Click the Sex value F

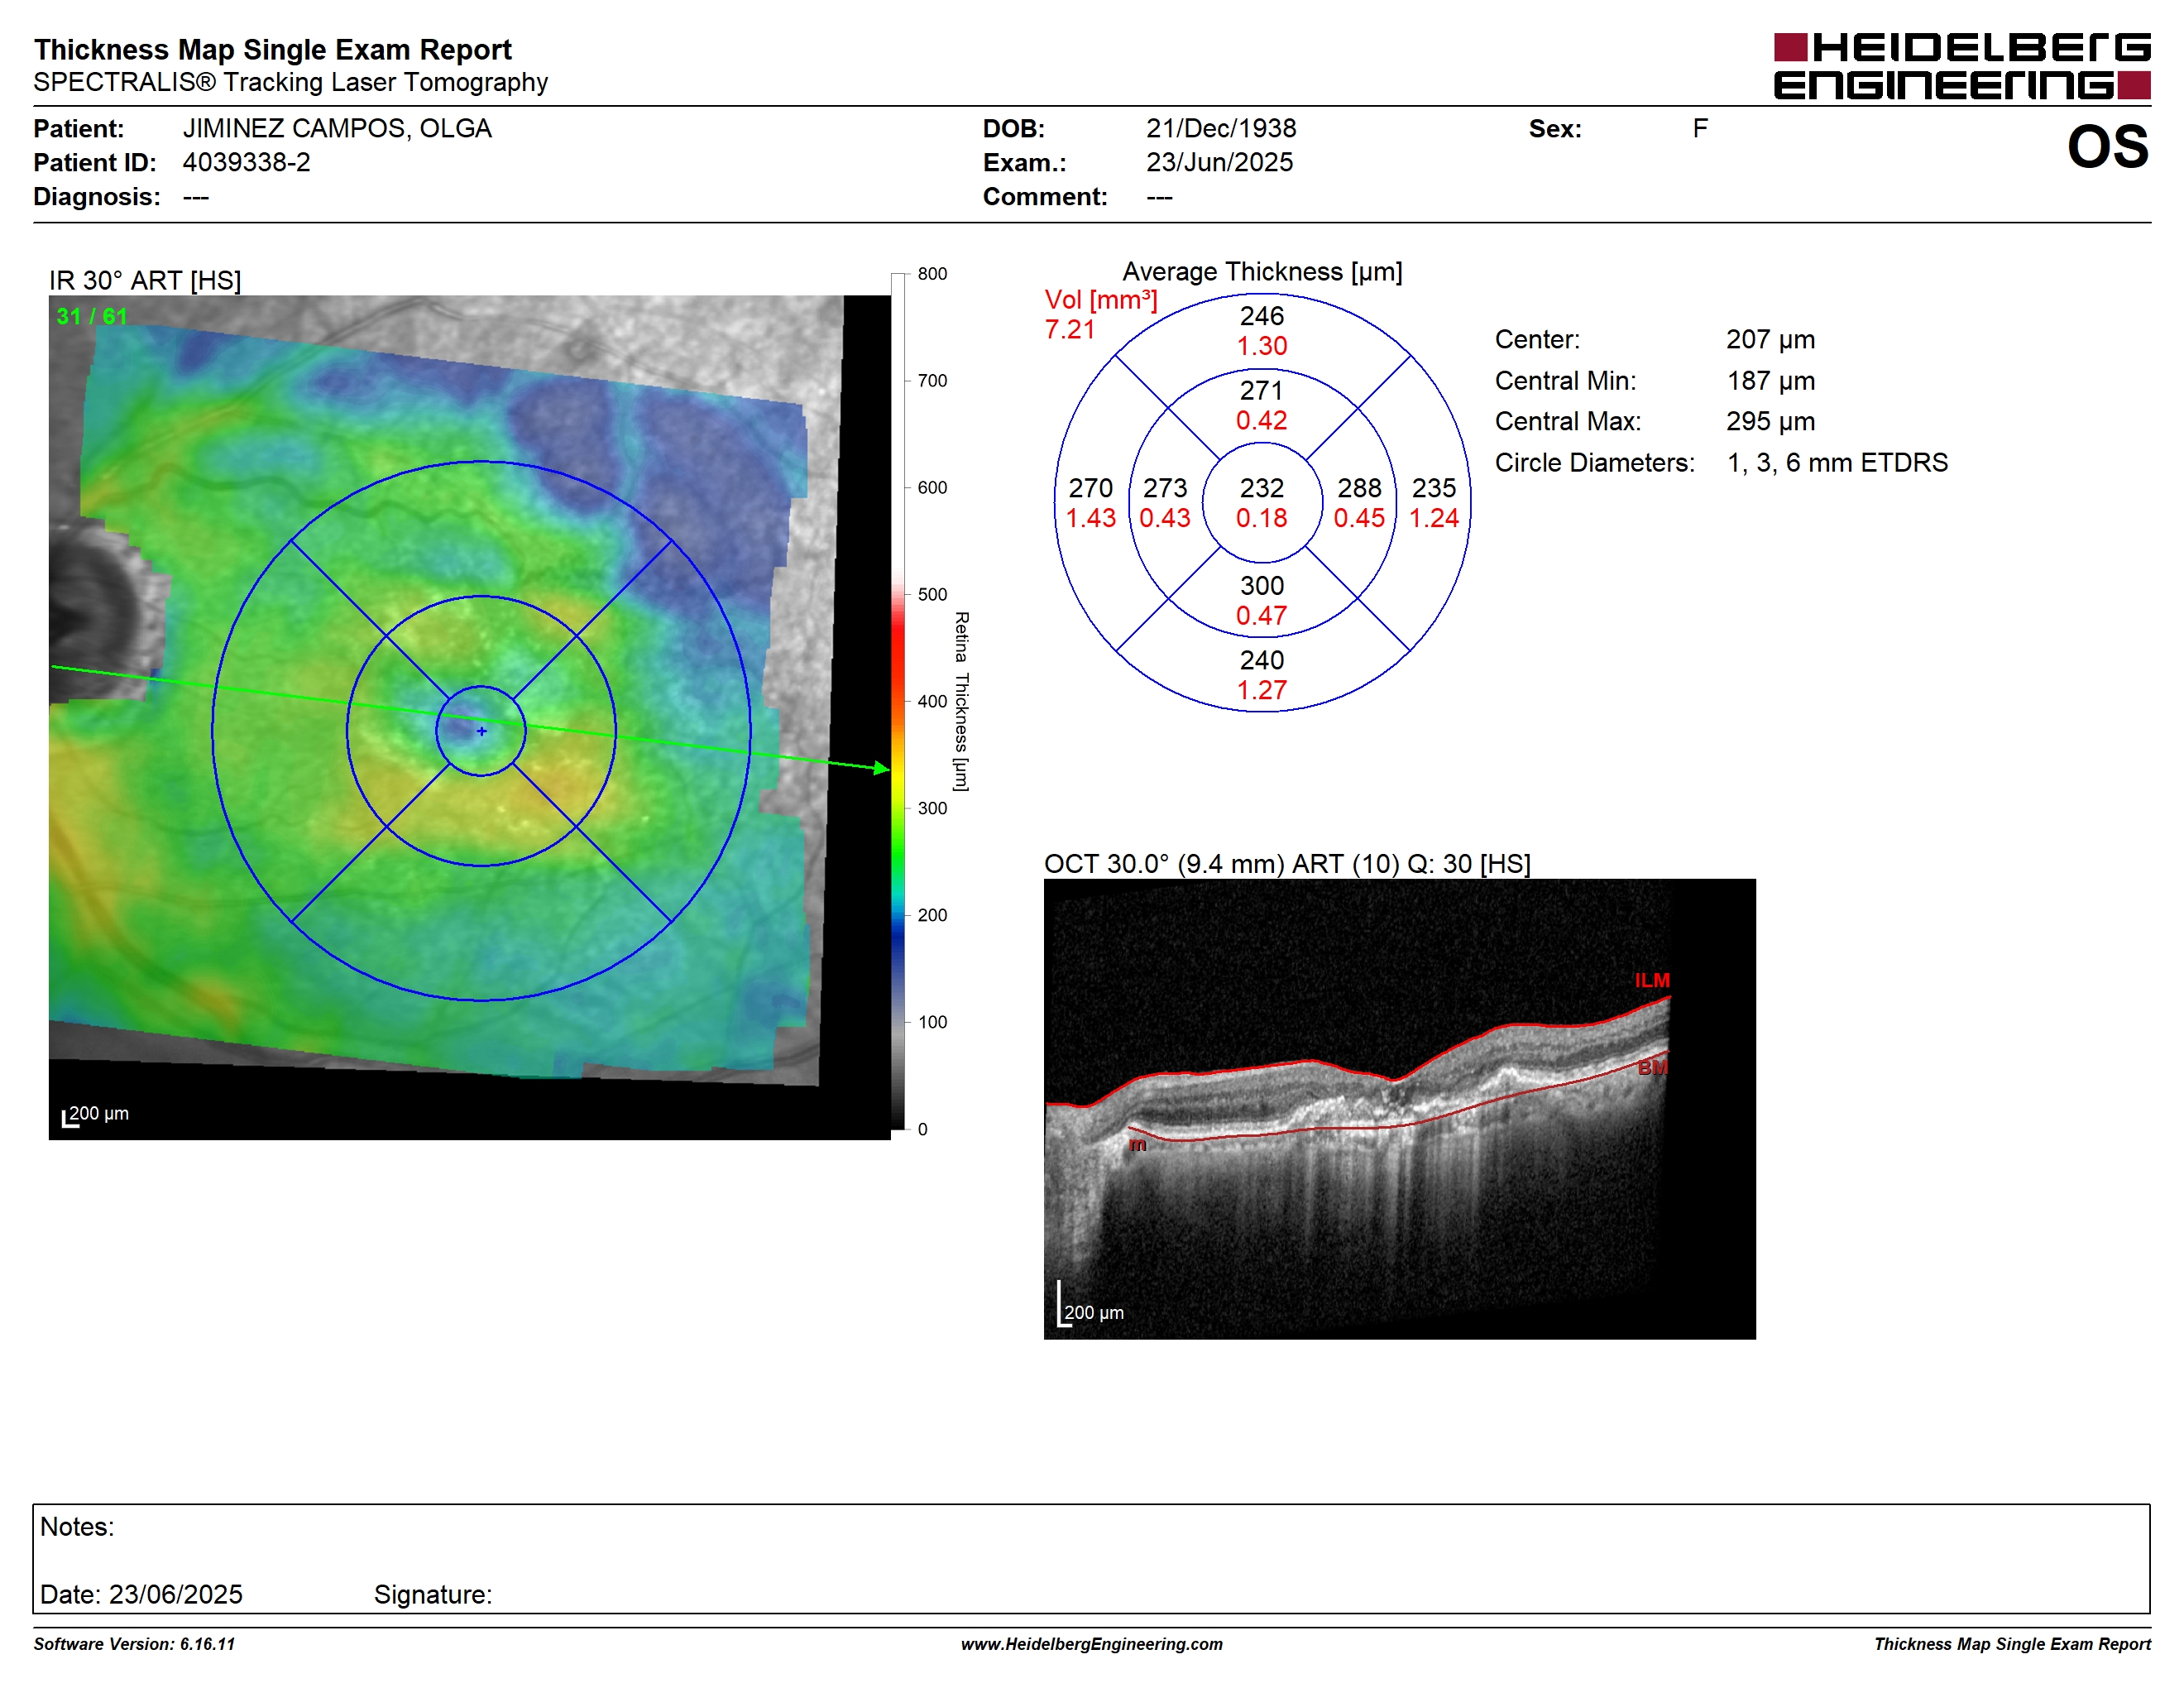tap(1700, 129)
